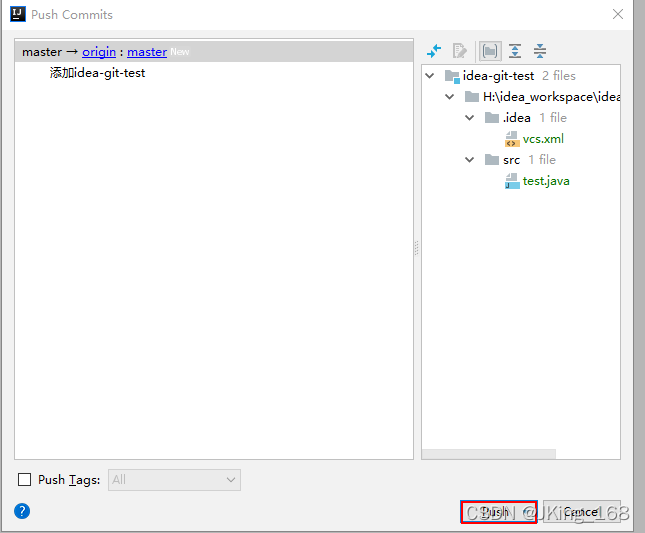
Task: Click the idea-git-test module icon
Action: click(x=452, y=76)
